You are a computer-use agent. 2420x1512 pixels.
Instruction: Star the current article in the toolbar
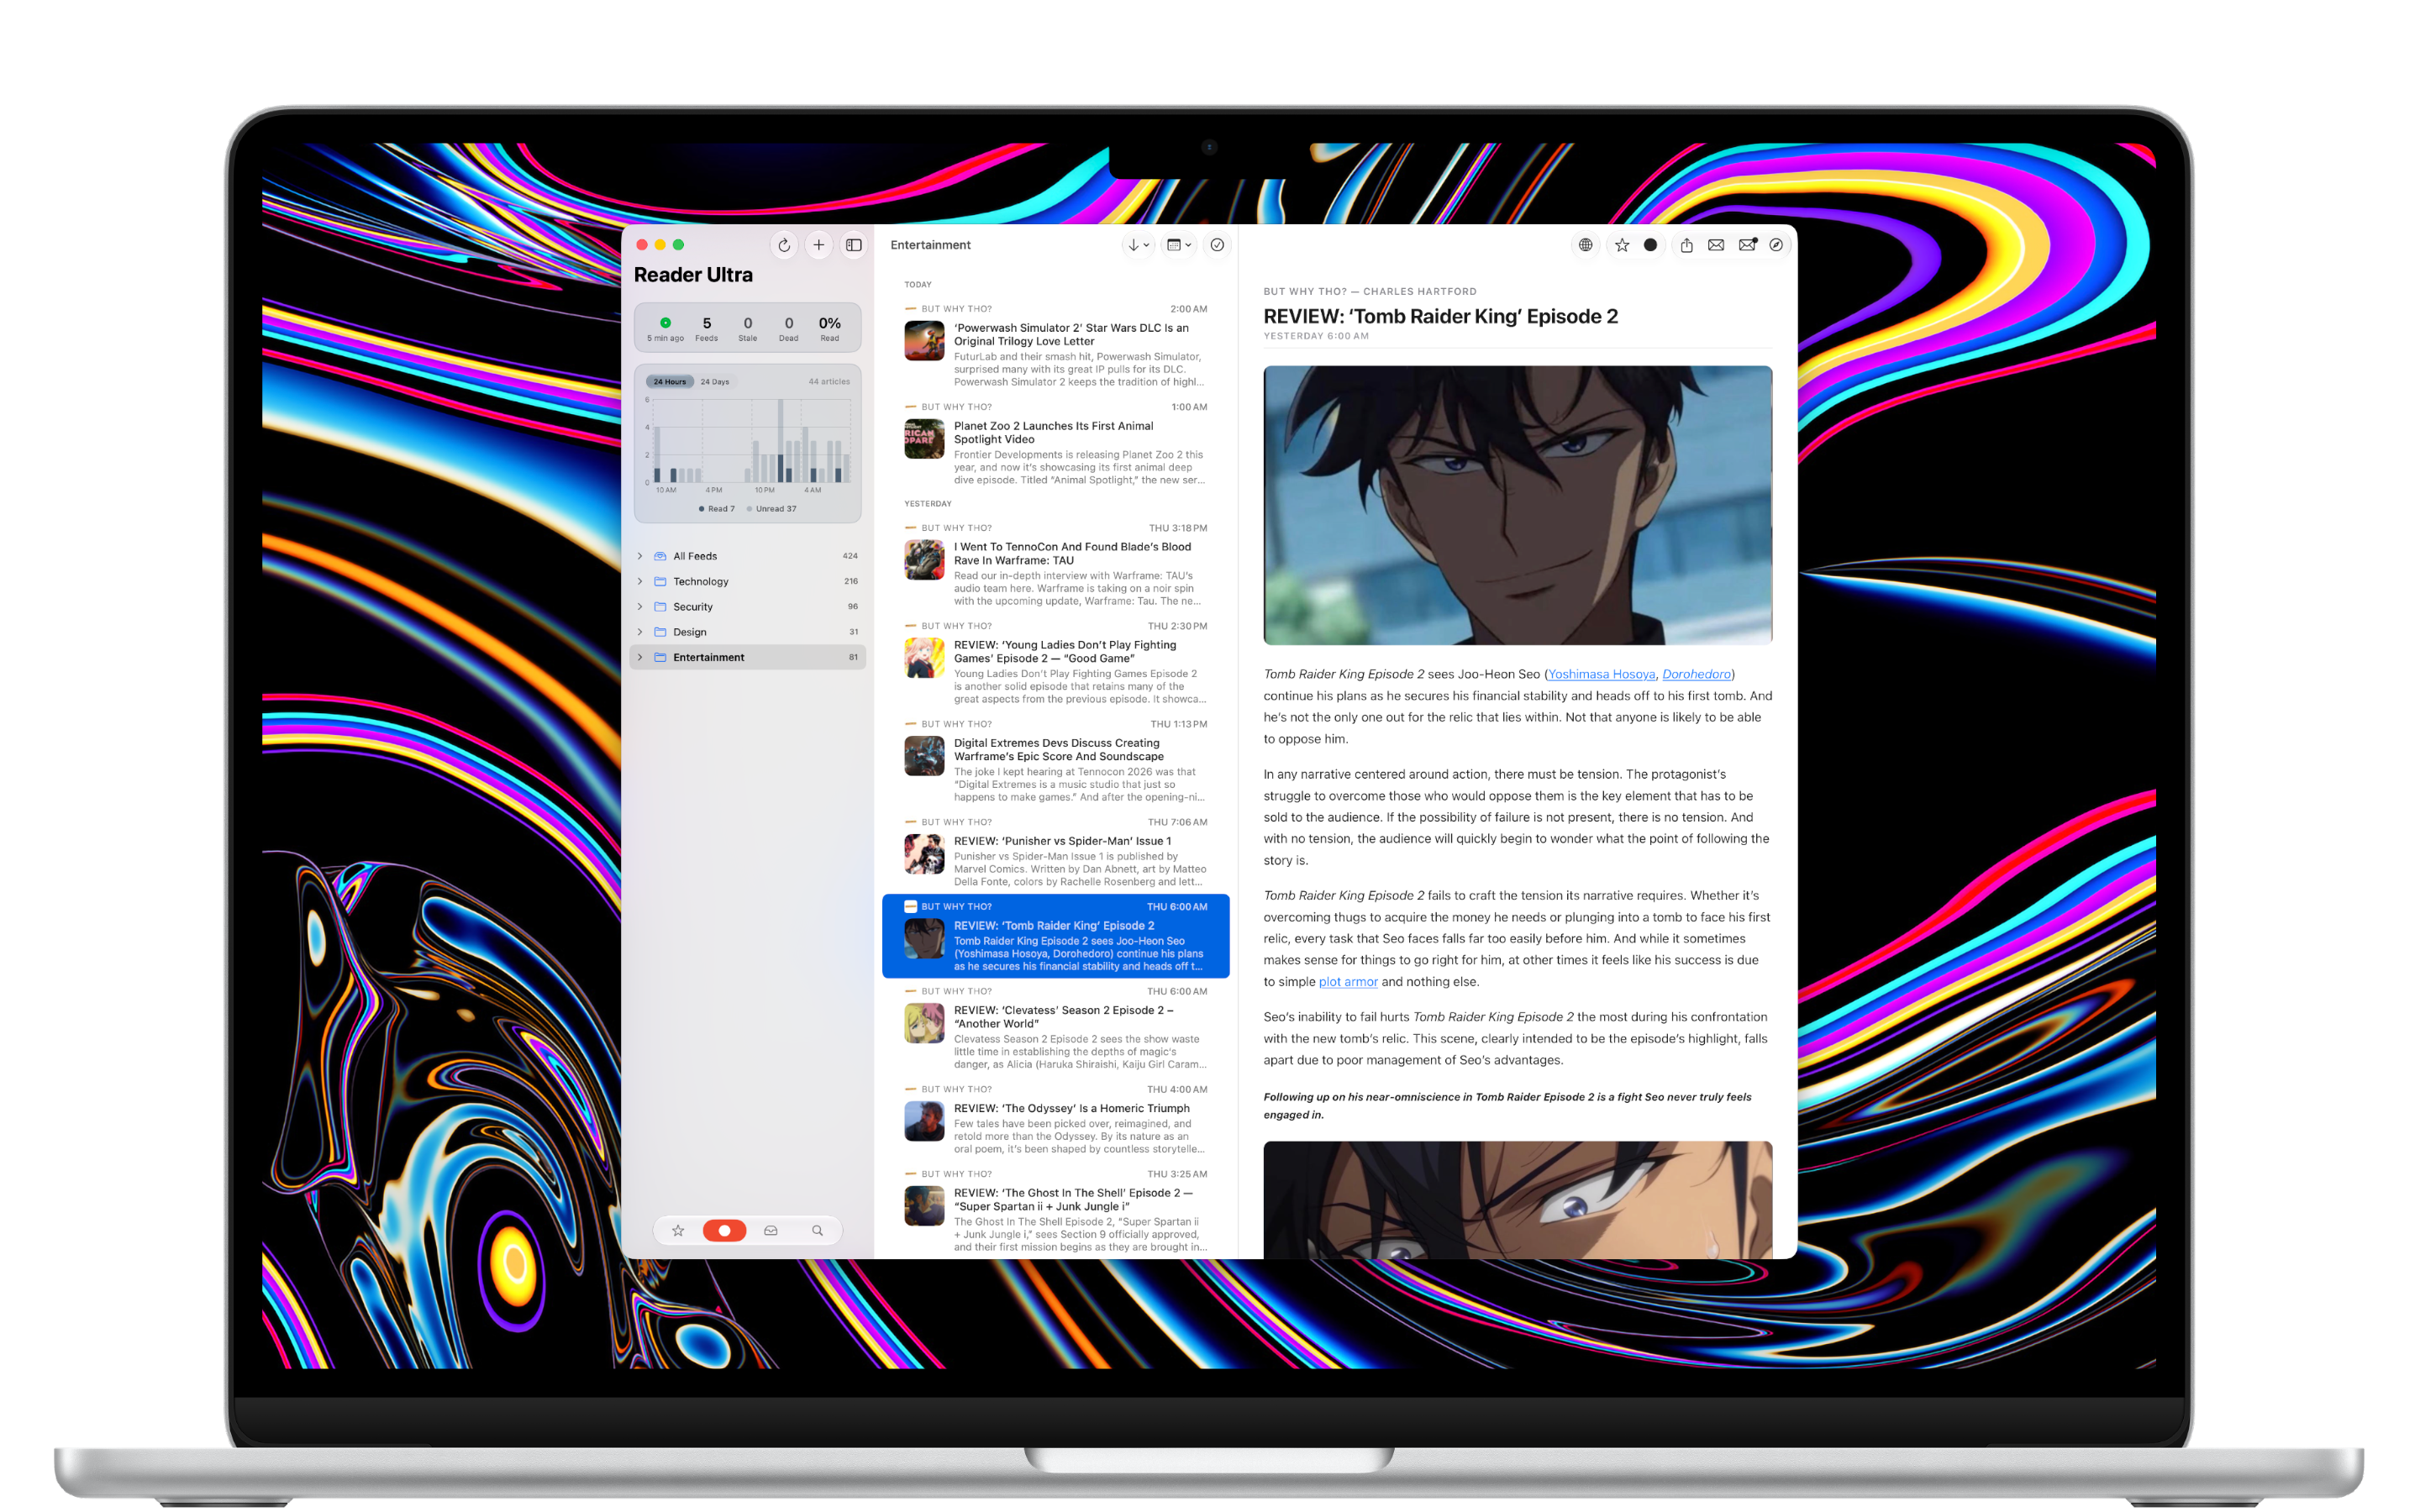(x=1622, y=245)
